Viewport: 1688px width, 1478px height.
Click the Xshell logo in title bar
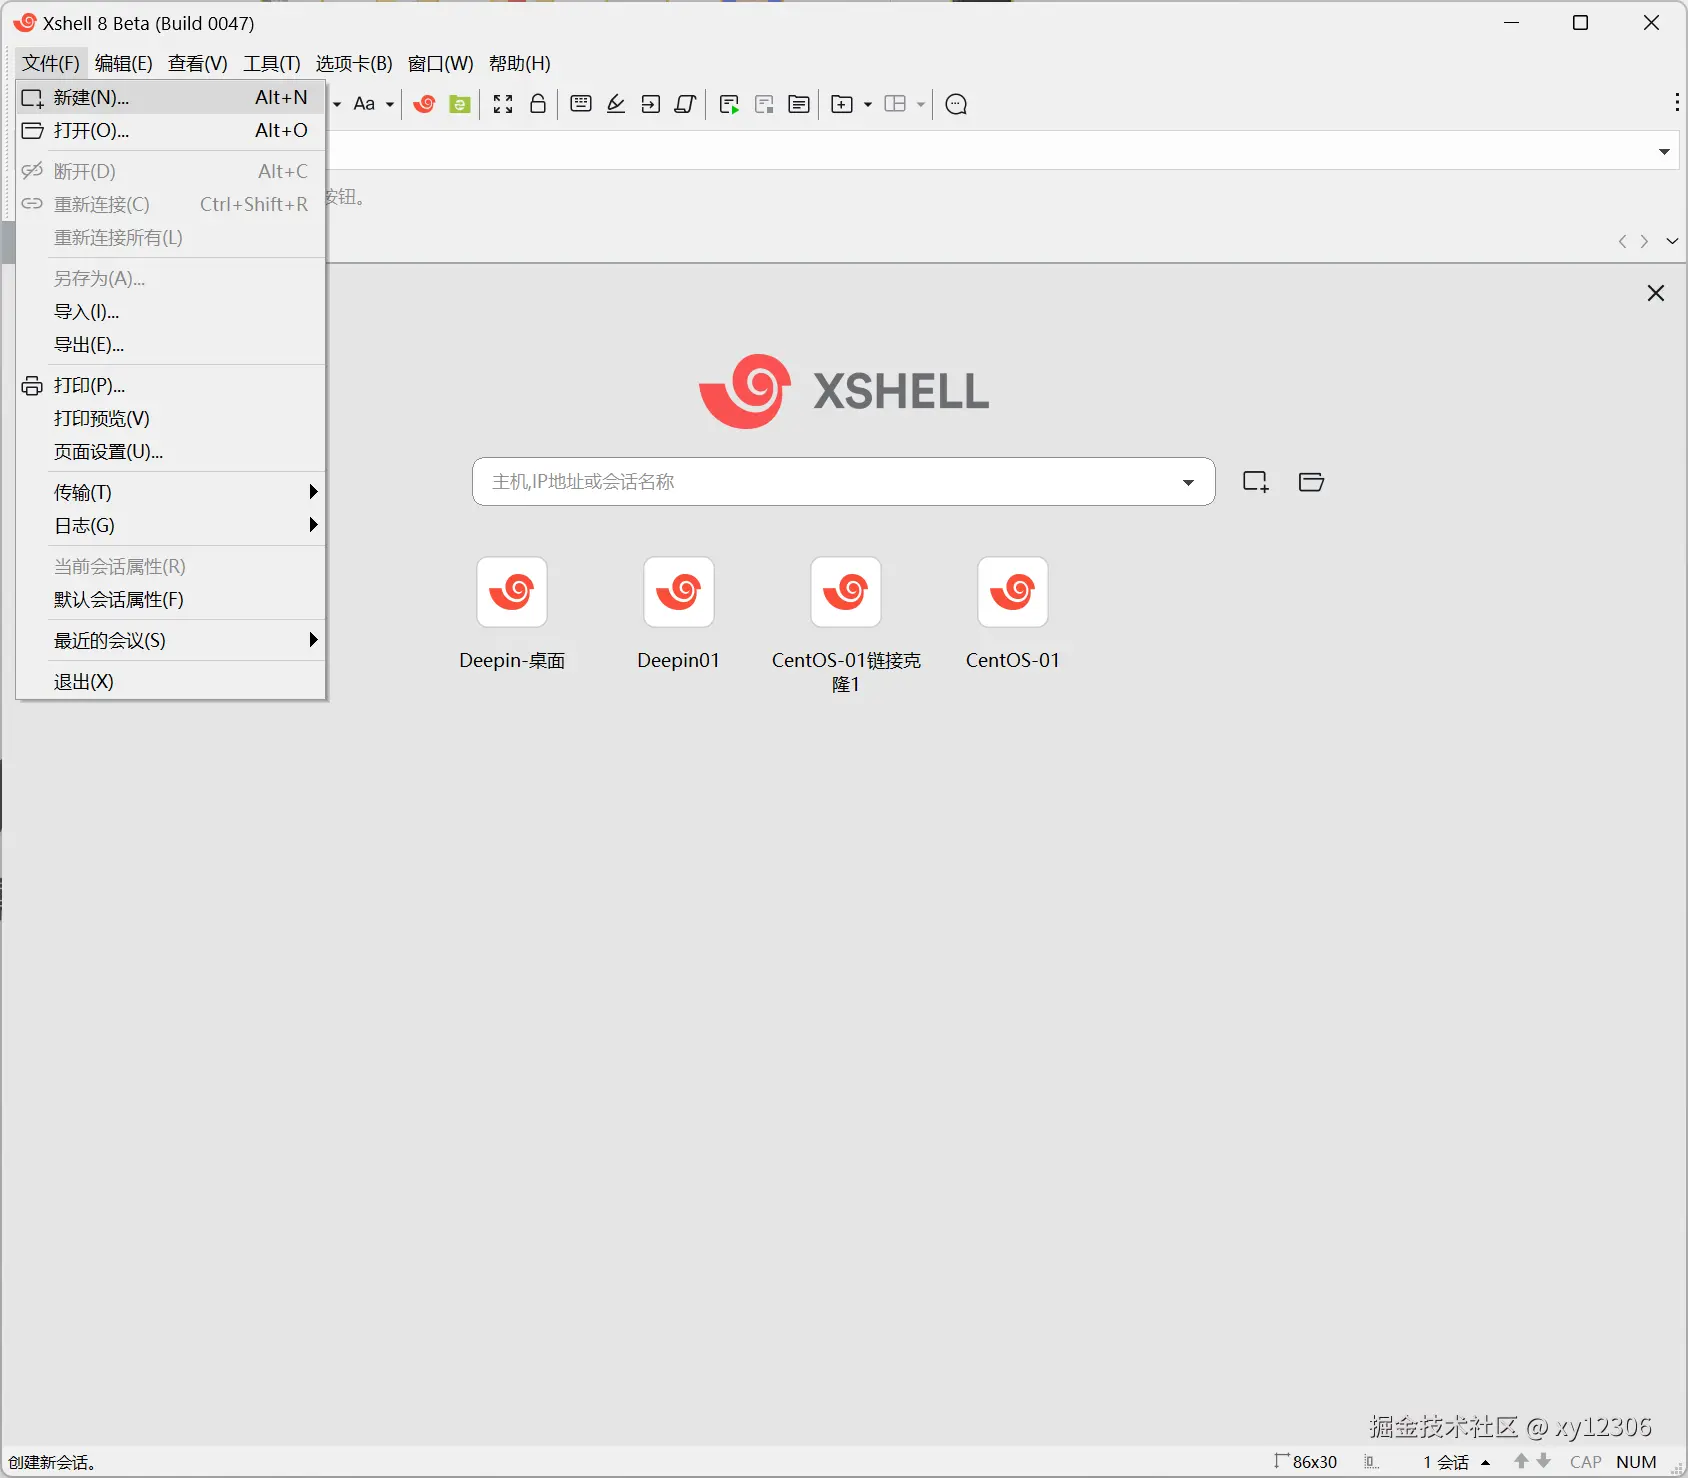pos(24,22)
